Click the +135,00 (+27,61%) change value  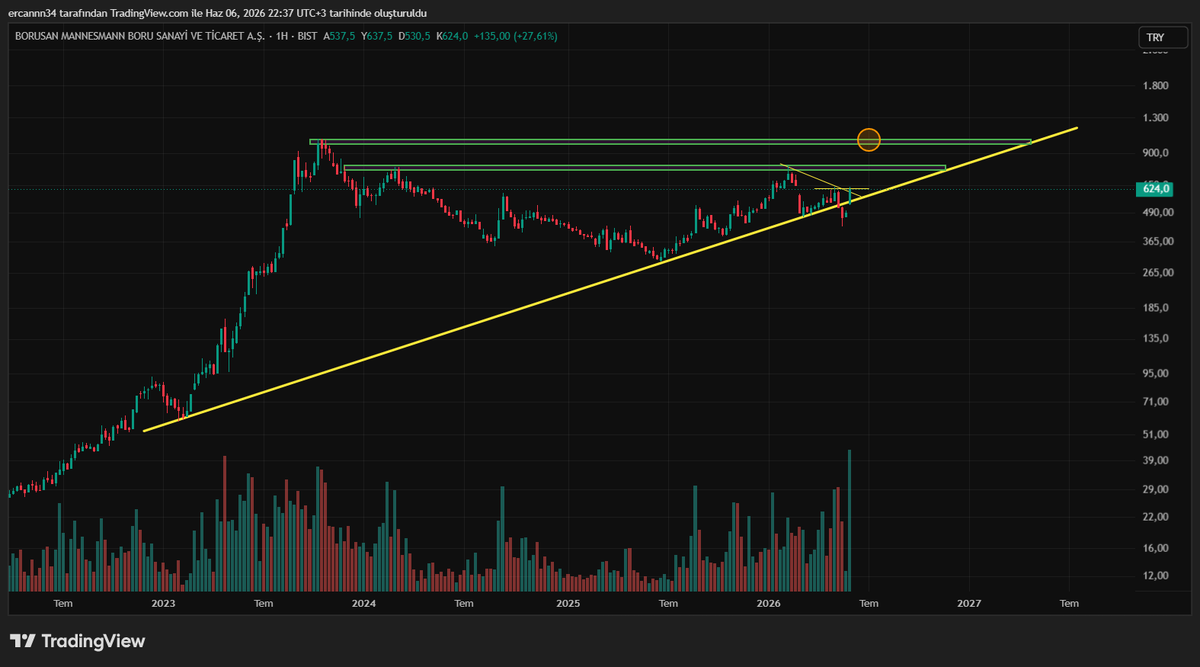point(516,36)
